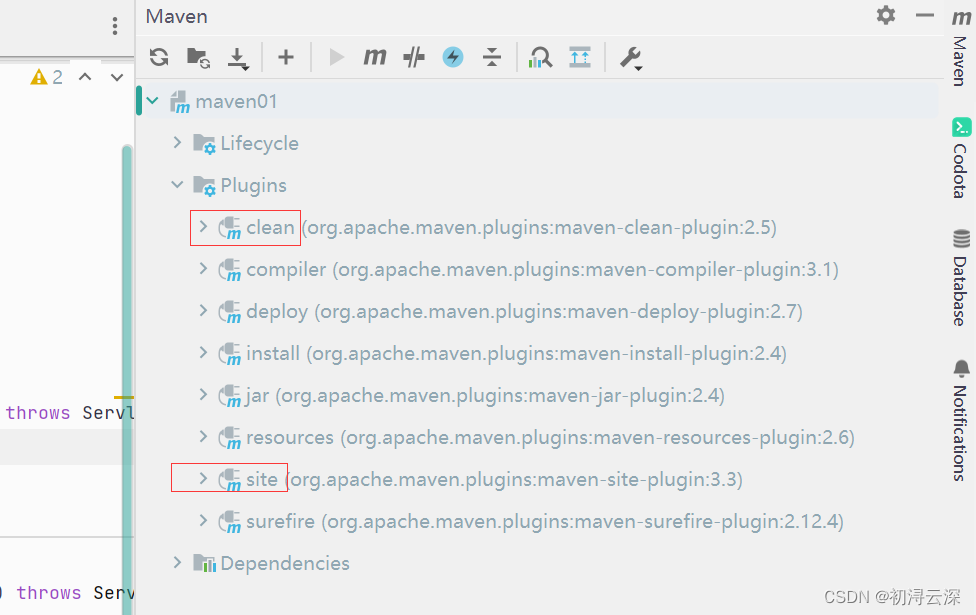Open editor tab options three-dot menu
The height and width of the screenshot is (615, 976).
point(115,26)
